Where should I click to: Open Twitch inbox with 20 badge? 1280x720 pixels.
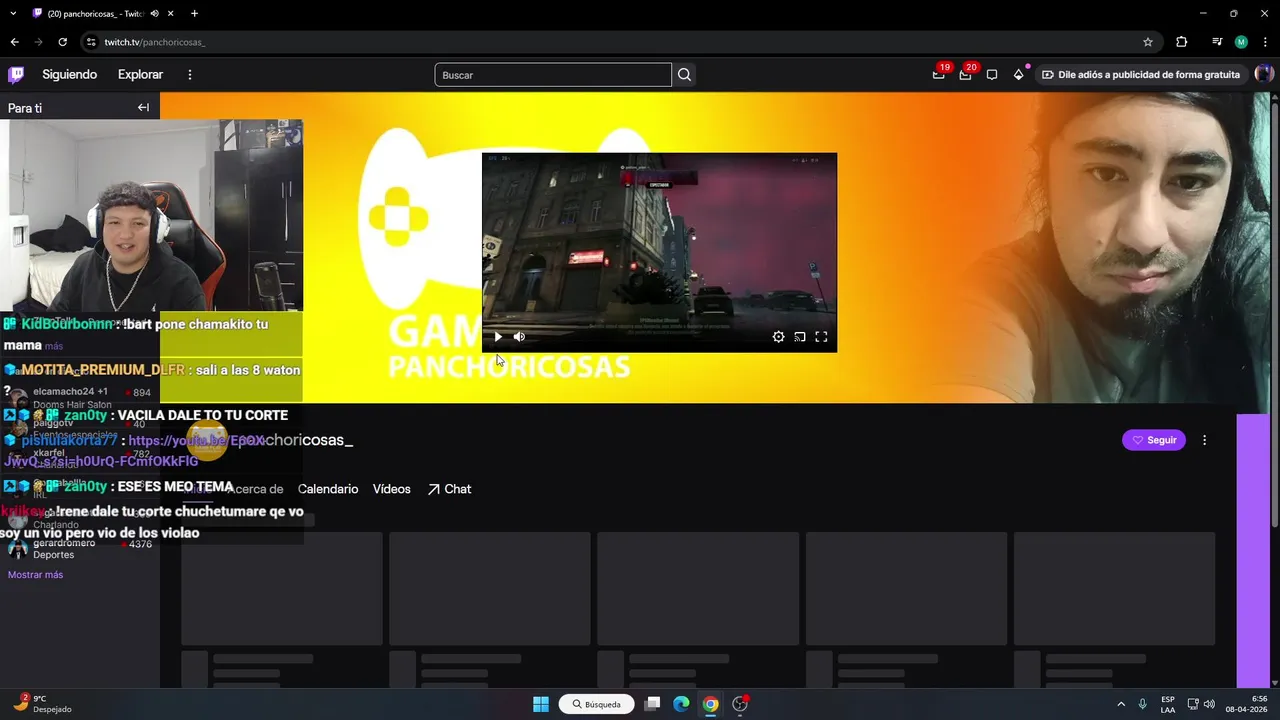pyautogui.click(x=965, y=74)
